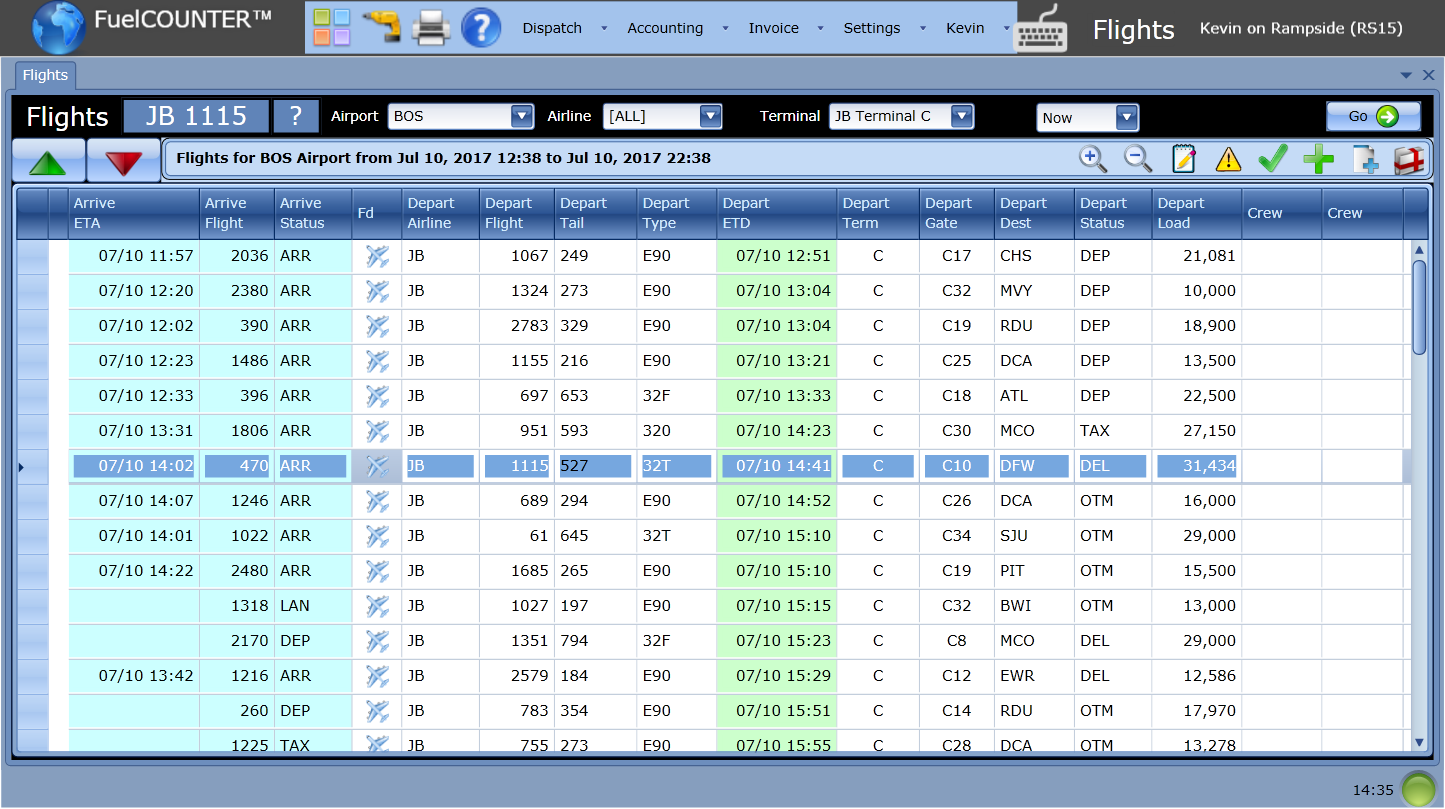The image size is (1445, 809).
Task: Click depart load 22,500
Action: (1197, 396)
